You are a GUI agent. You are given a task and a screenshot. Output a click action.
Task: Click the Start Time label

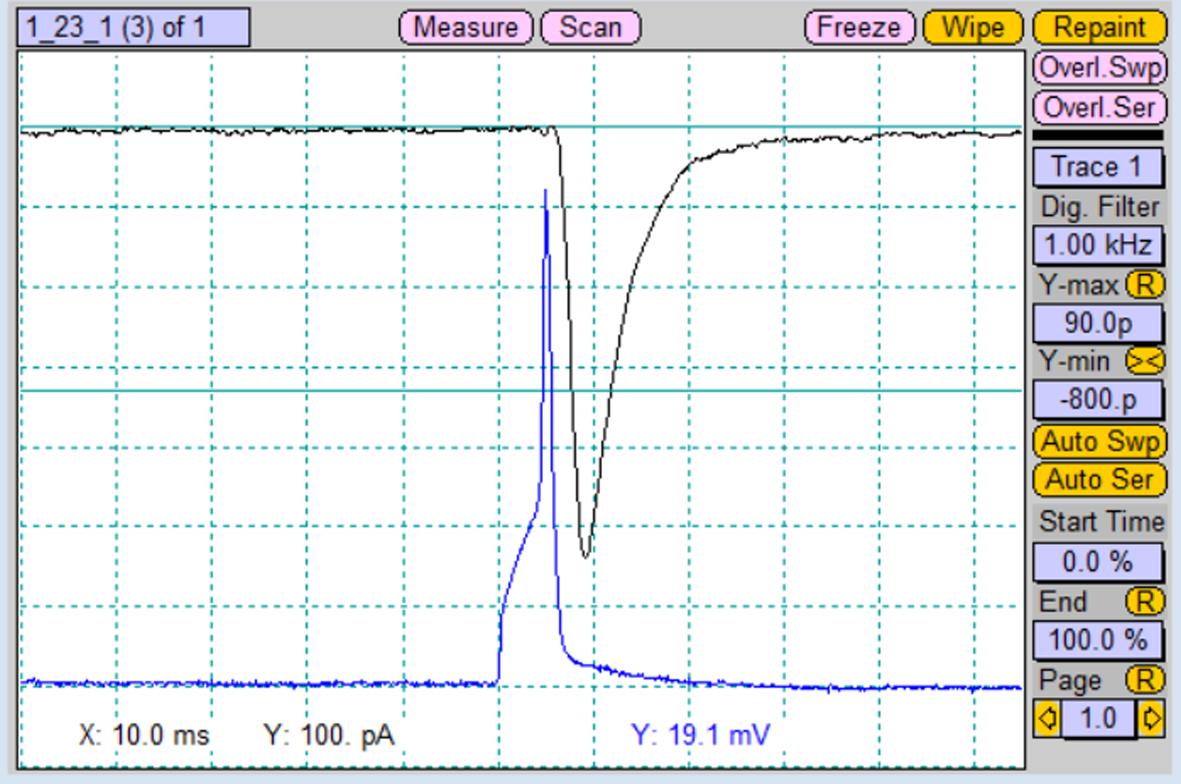tap(1101, 521)
